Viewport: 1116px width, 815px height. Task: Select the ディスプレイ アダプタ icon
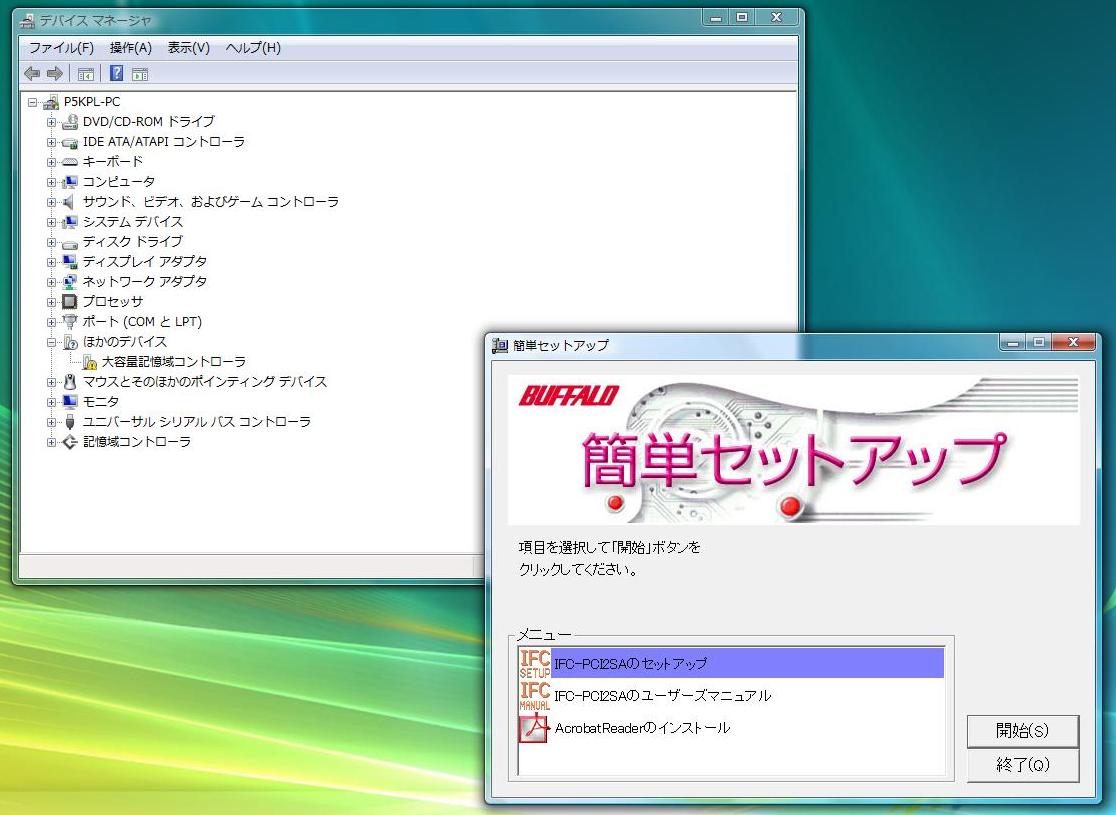coord(70,262)
